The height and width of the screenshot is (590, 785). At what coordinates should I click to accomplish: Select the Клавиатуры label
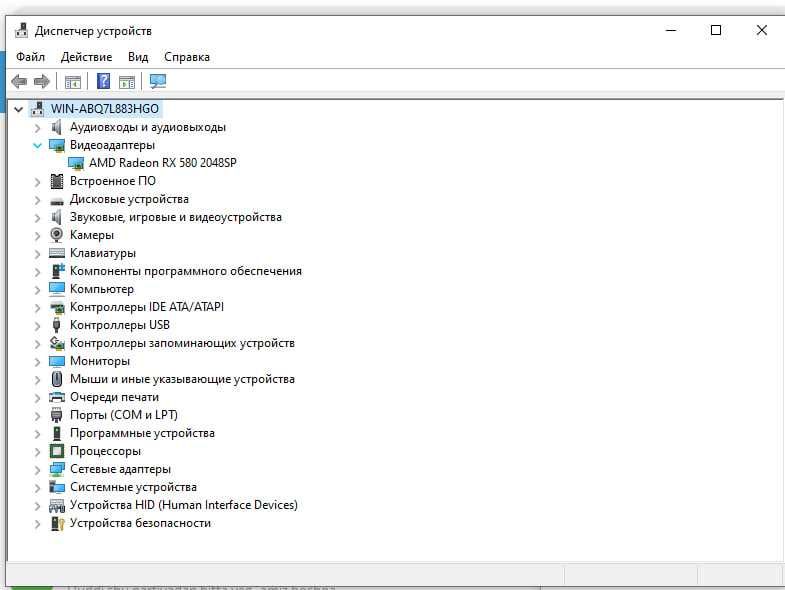(103, 253)
